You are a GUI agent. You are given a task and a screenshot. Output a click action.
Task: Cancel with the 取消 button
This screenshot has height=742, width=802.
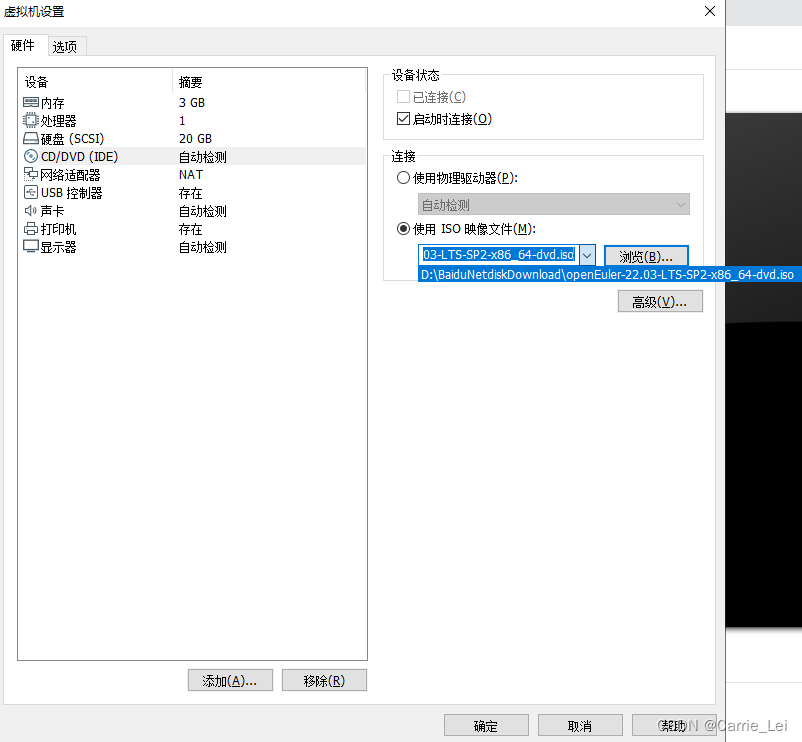[x=580, y=726]
